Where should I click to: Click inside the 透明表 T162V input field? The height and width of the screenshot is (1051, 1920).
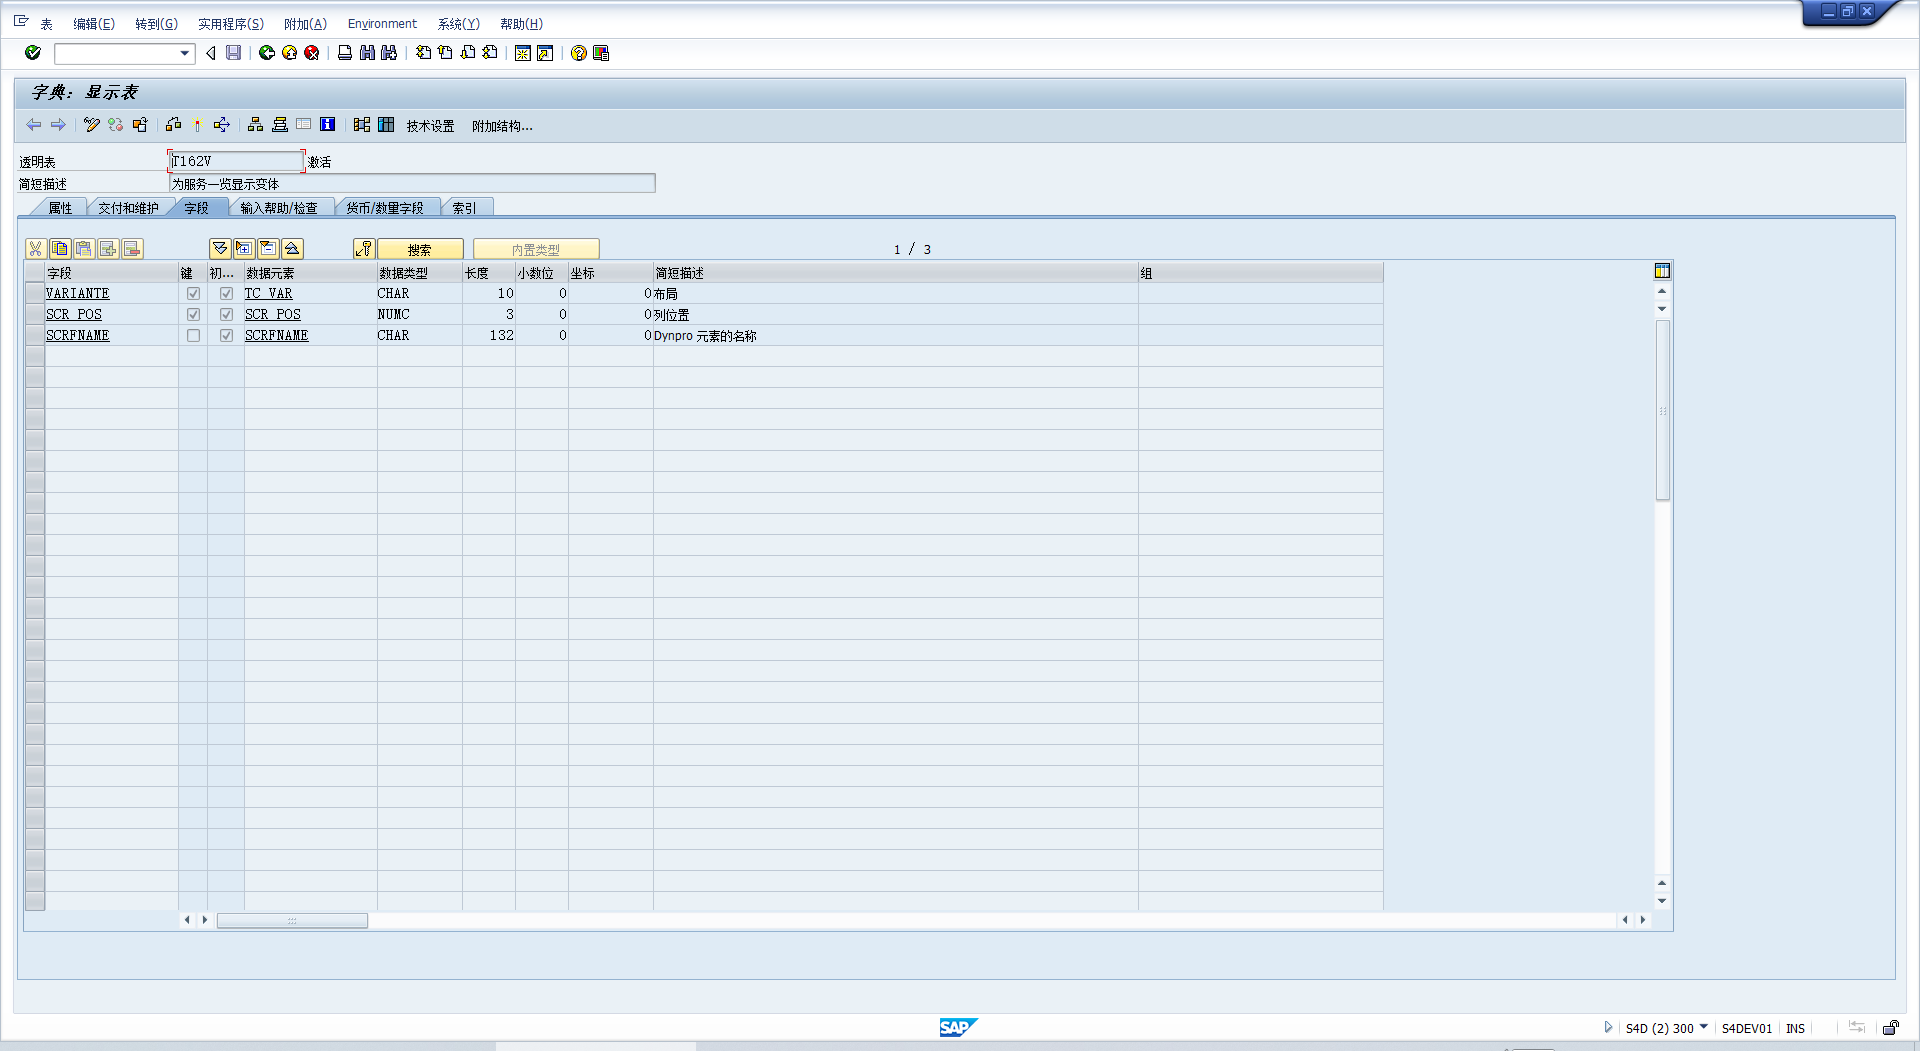(235, 160)
